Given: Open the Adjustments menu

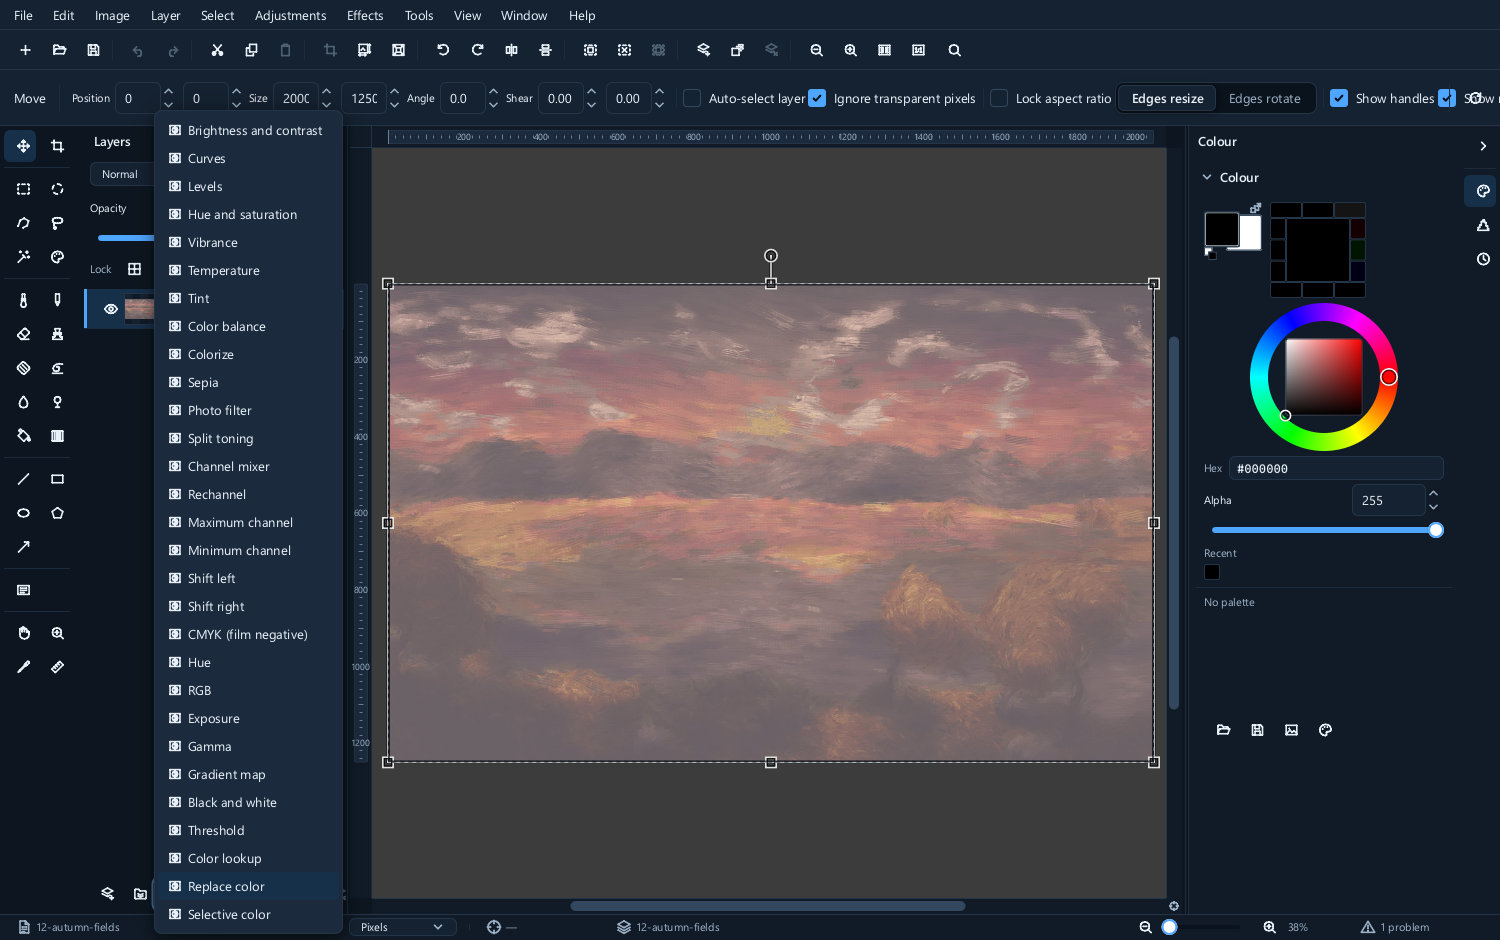Looking at the screenshot, I should coord(290,15).
